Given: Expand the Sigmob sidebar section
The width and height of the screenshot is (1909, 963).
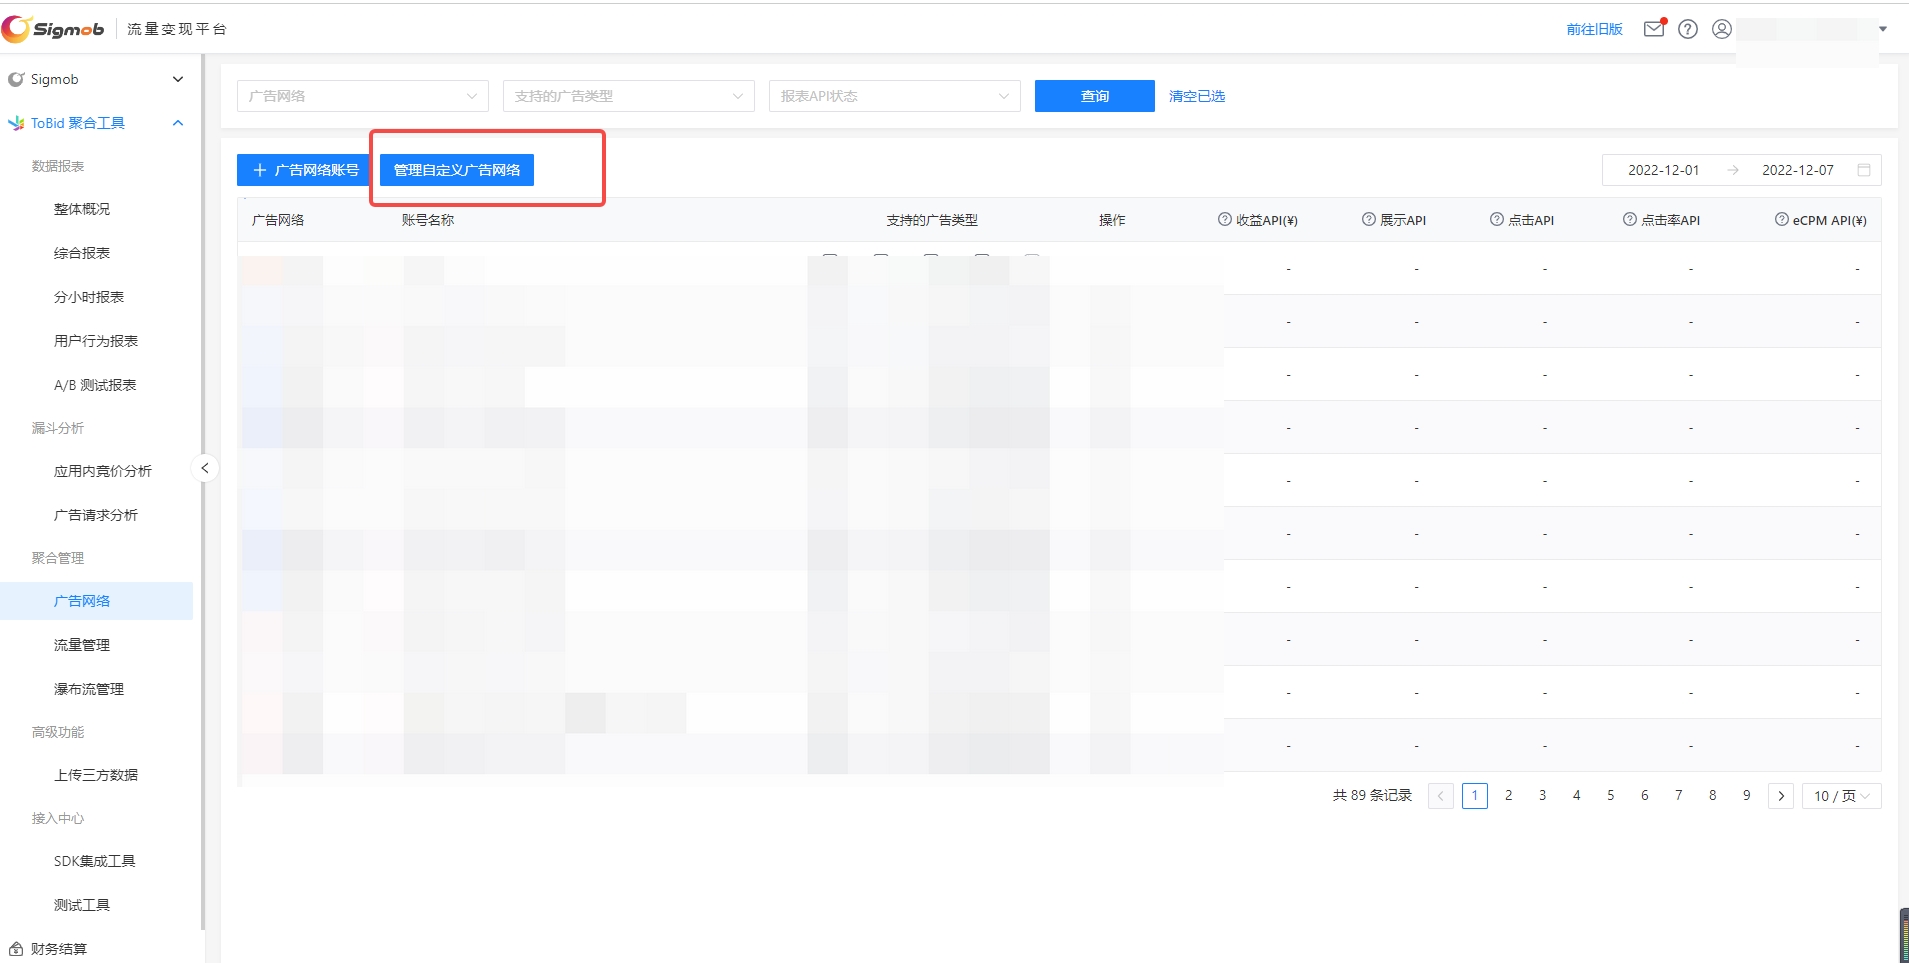Looking at the screenshot, I should tap(178, 79).
